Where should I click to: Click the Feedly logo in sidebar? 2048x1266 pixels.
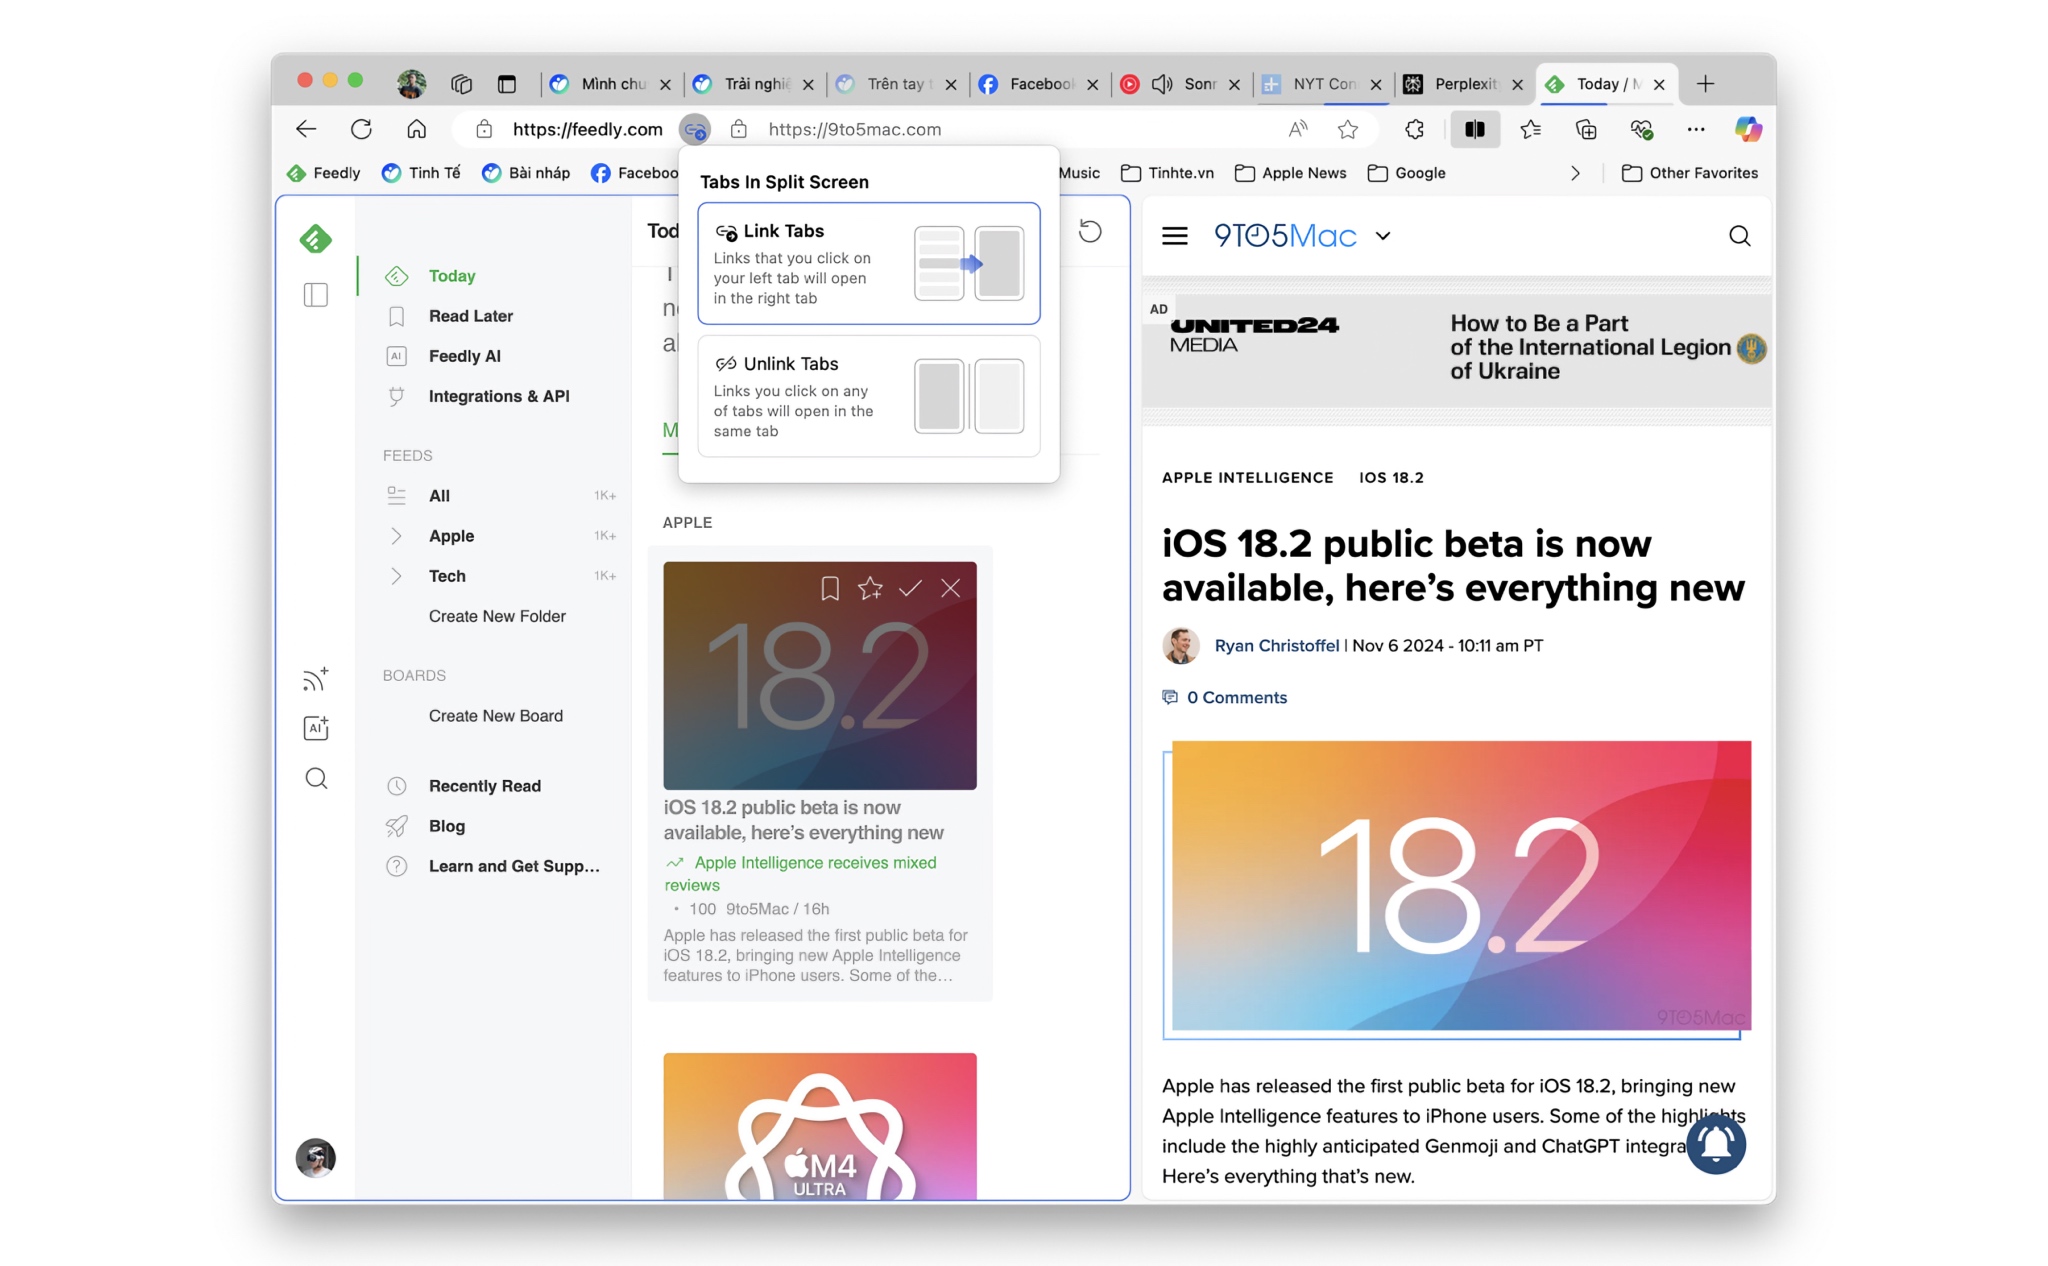coord(315,239)
